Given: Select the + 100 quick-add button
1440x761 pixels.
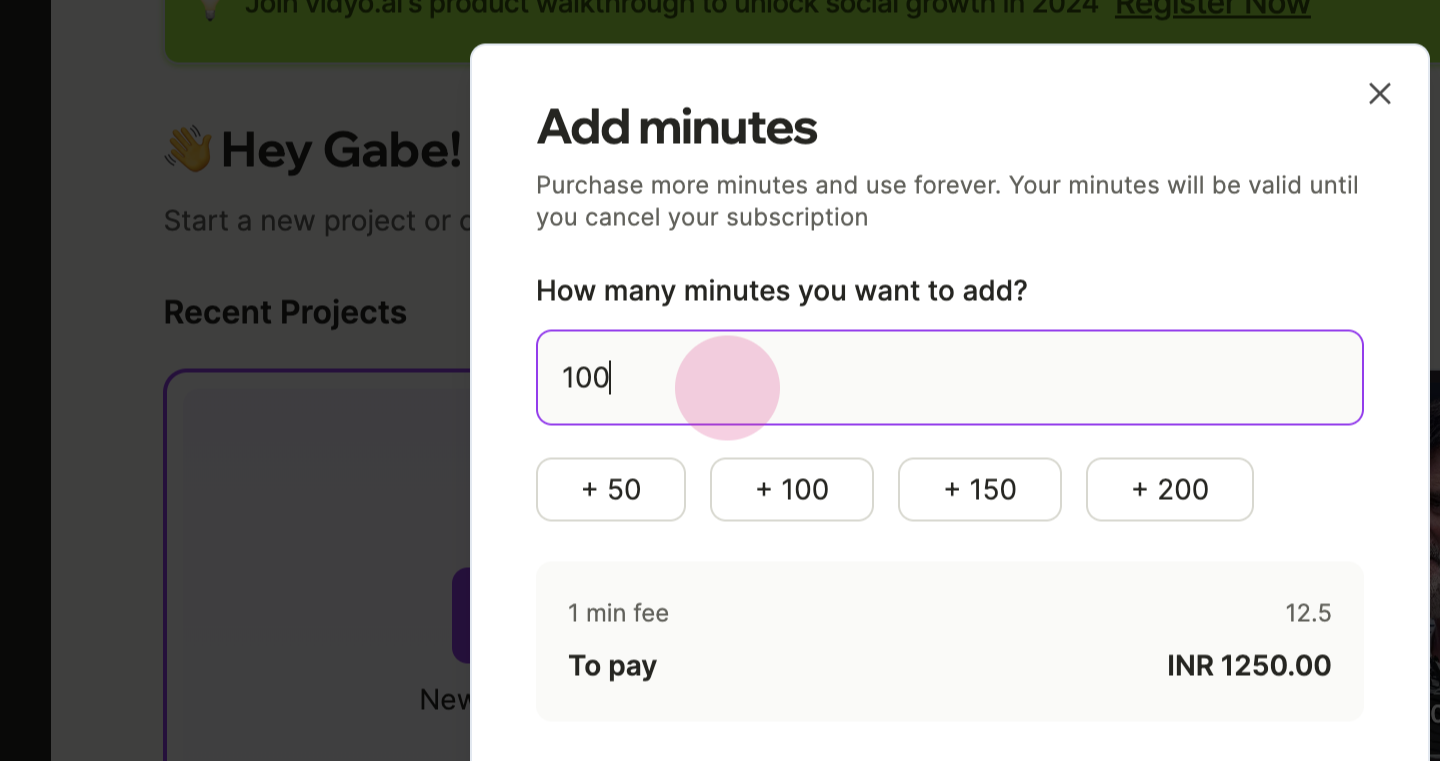Looking at the screenshot, I should coord(792,489).
